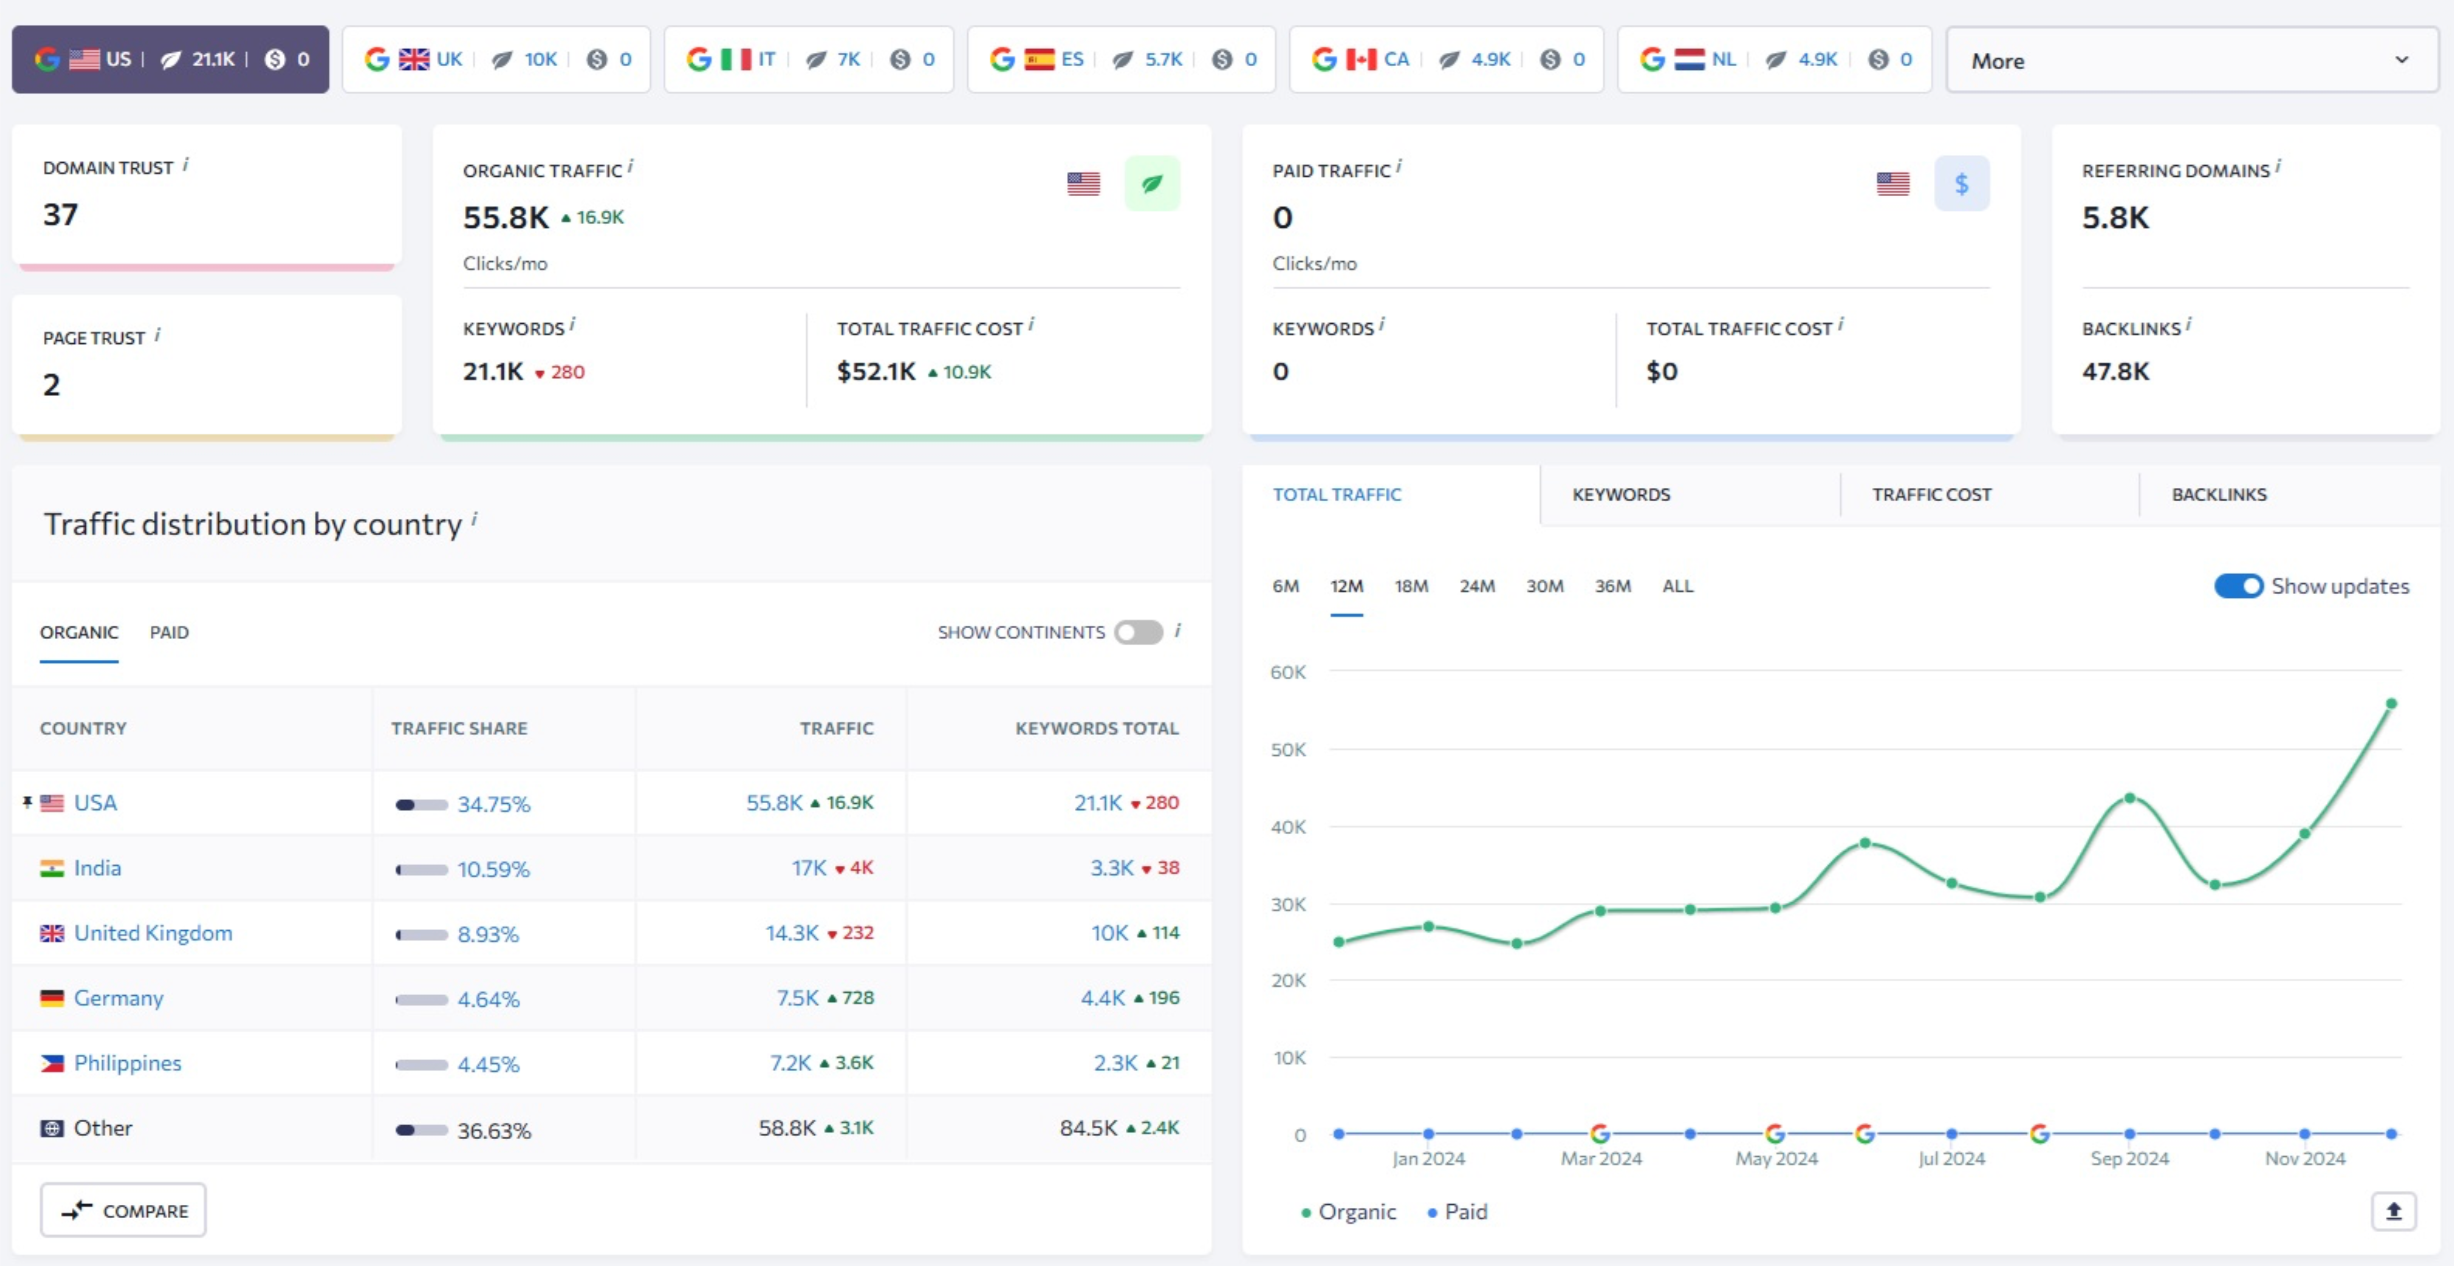Click the info icon beside the Show Continents toggle
This screenshot has height=1266, width=2454.
(1178, 630)
